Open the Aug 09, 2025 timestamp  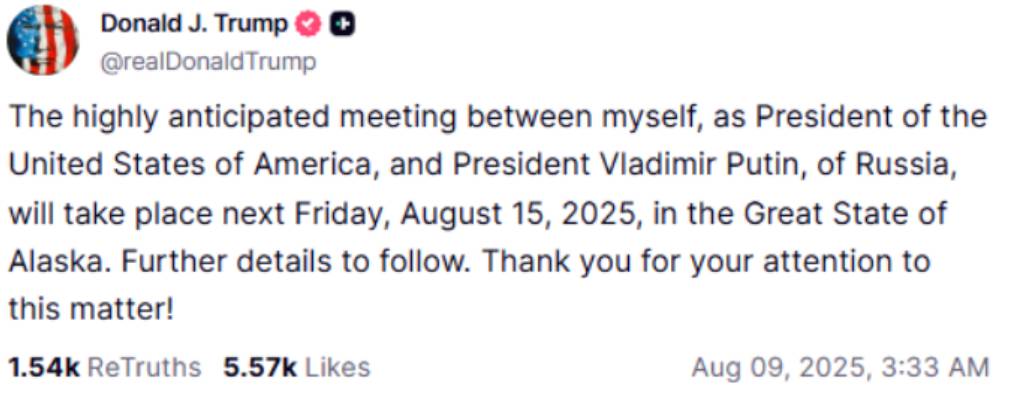780,367
